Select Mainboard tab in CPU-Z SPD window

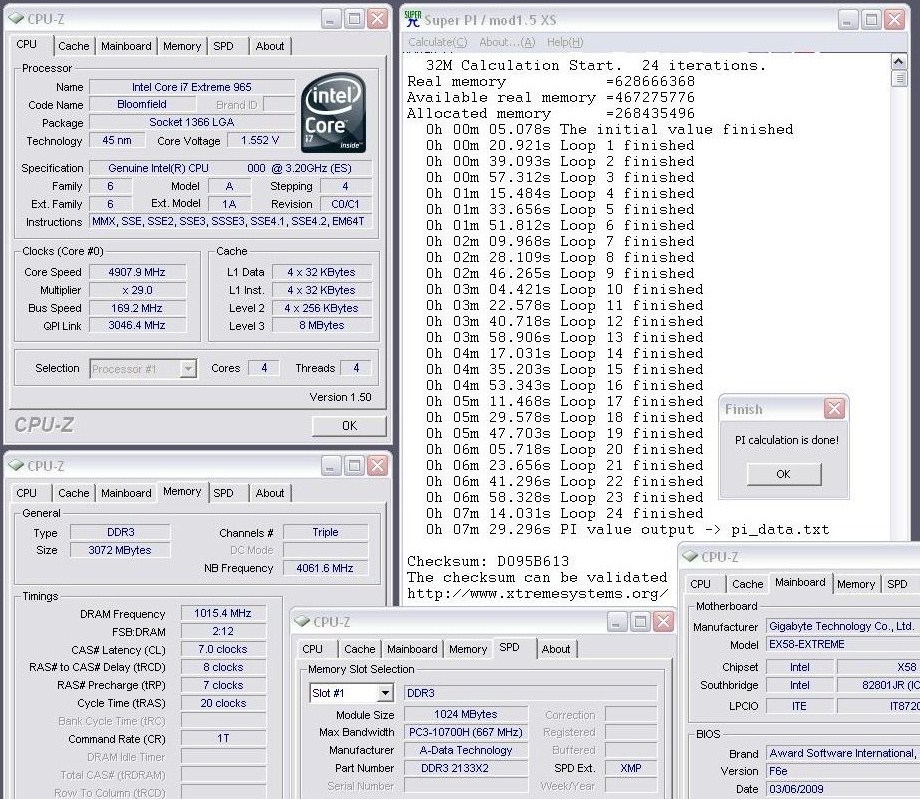[x=412, y=649]
